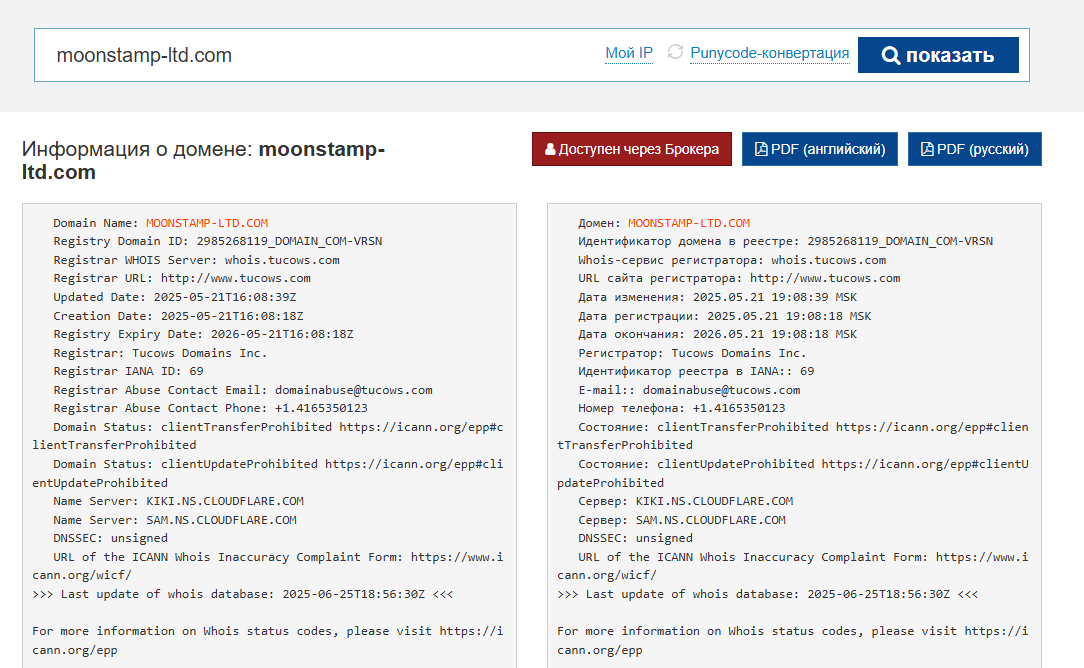
Task: Download the PDF (русский) report
Action: click(975, 149)
